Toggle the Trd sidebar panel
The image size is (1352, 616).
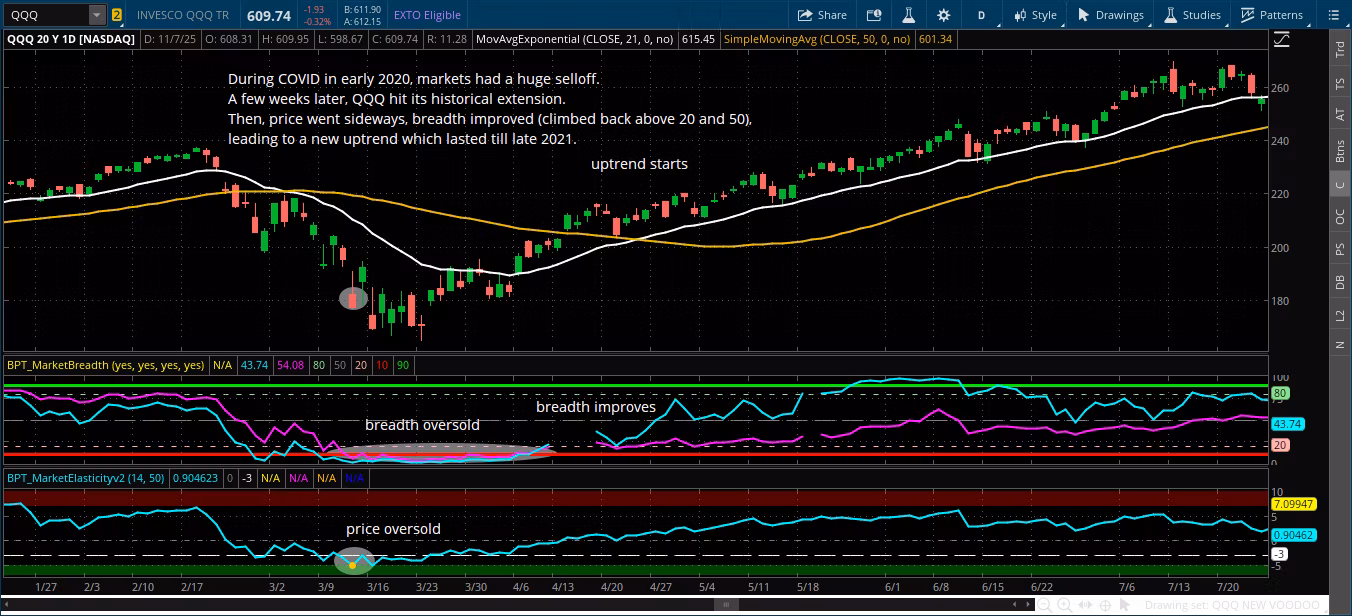[1340, 51]
